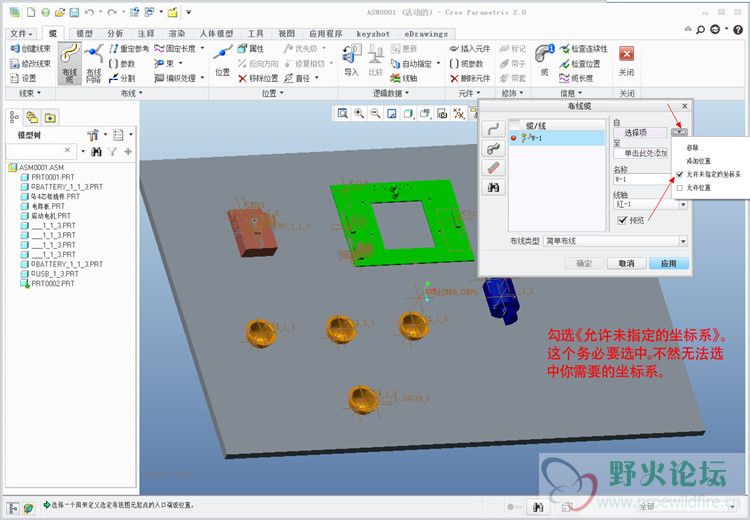Viewport: 750px width, 520px height.
Task: Toggle the Preview (预览) checkbox in the dialog
Action: [622, 220]
